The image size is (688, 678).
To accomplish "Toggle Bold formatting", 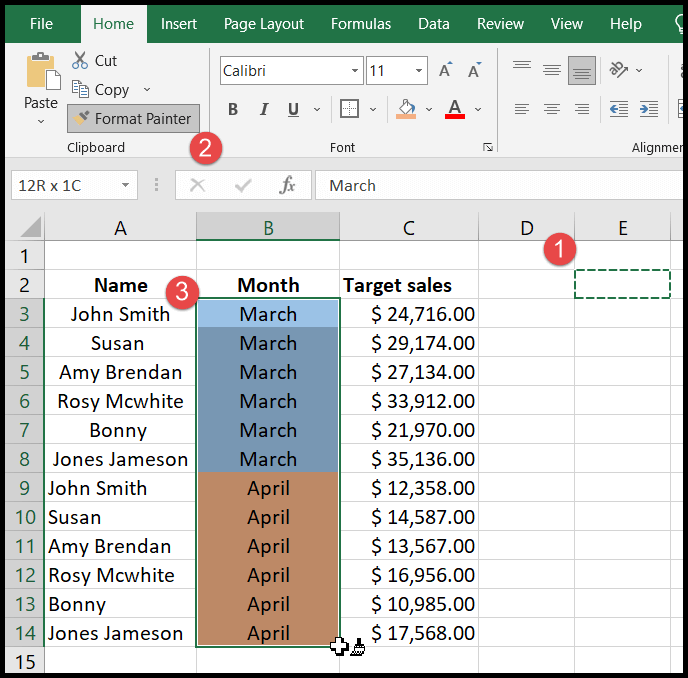I will coord(233,109).
